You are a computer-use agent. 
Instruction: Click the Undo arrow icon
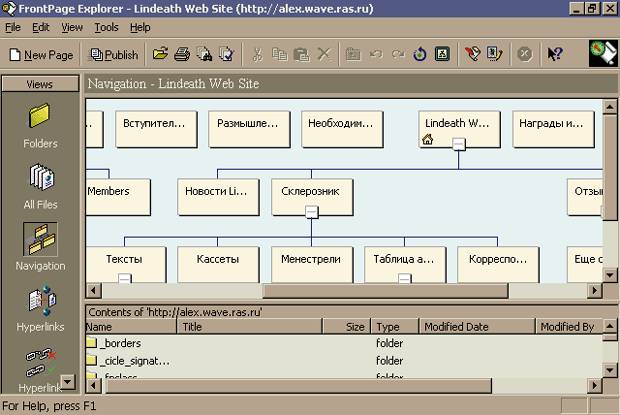pos(376,54)
